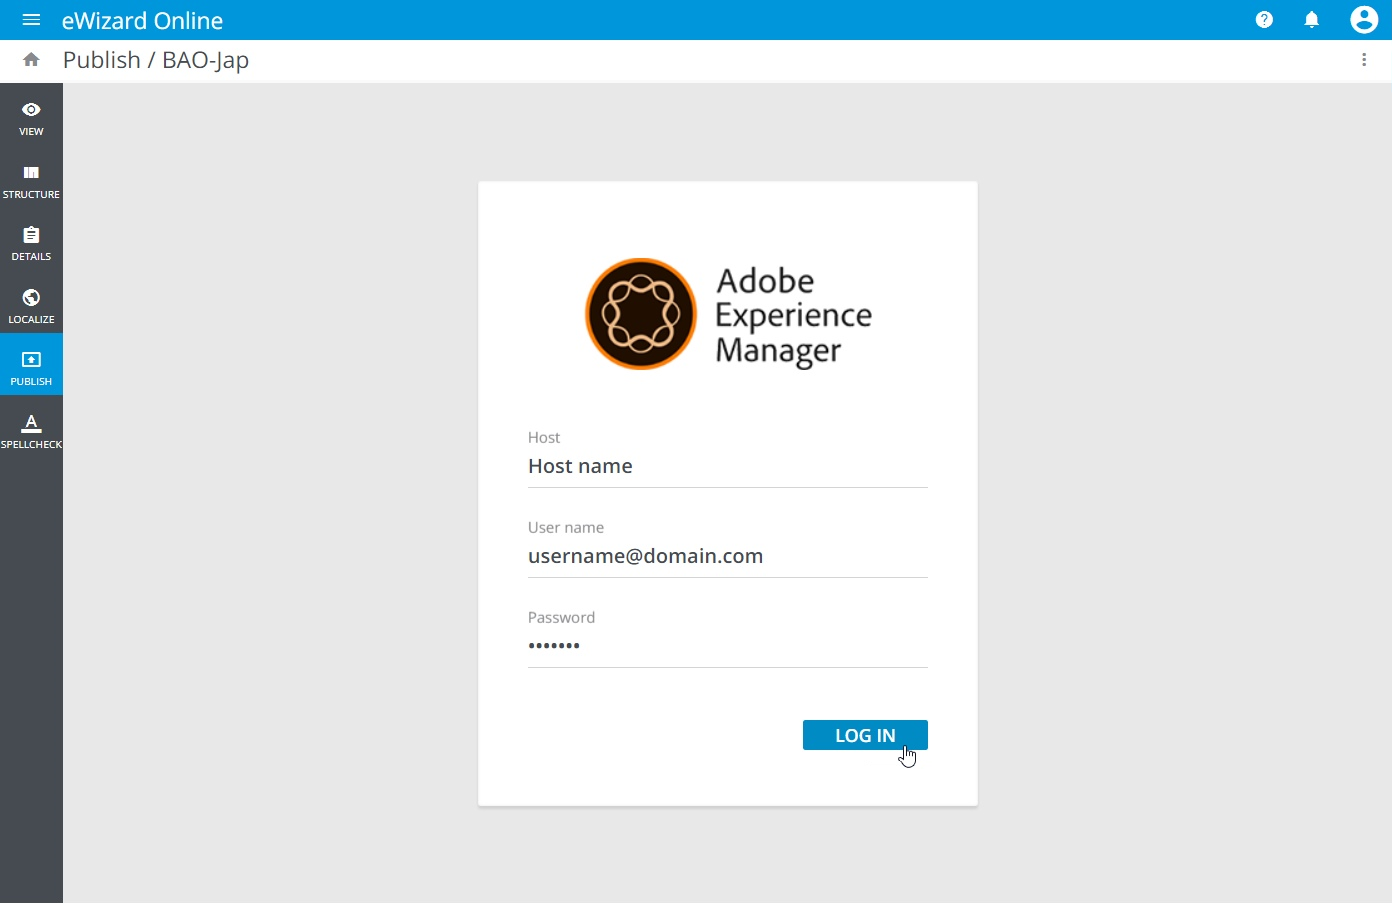1392x903 pixels.
Task: Click the Password input field
Action: 727,646
